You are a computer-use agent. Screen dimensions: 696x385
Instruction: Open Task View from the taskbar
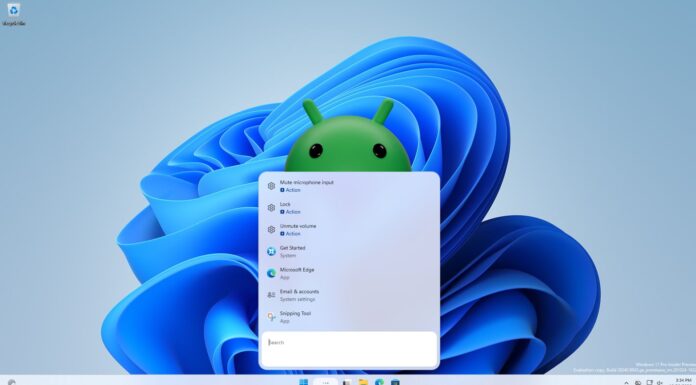[347, 382]
